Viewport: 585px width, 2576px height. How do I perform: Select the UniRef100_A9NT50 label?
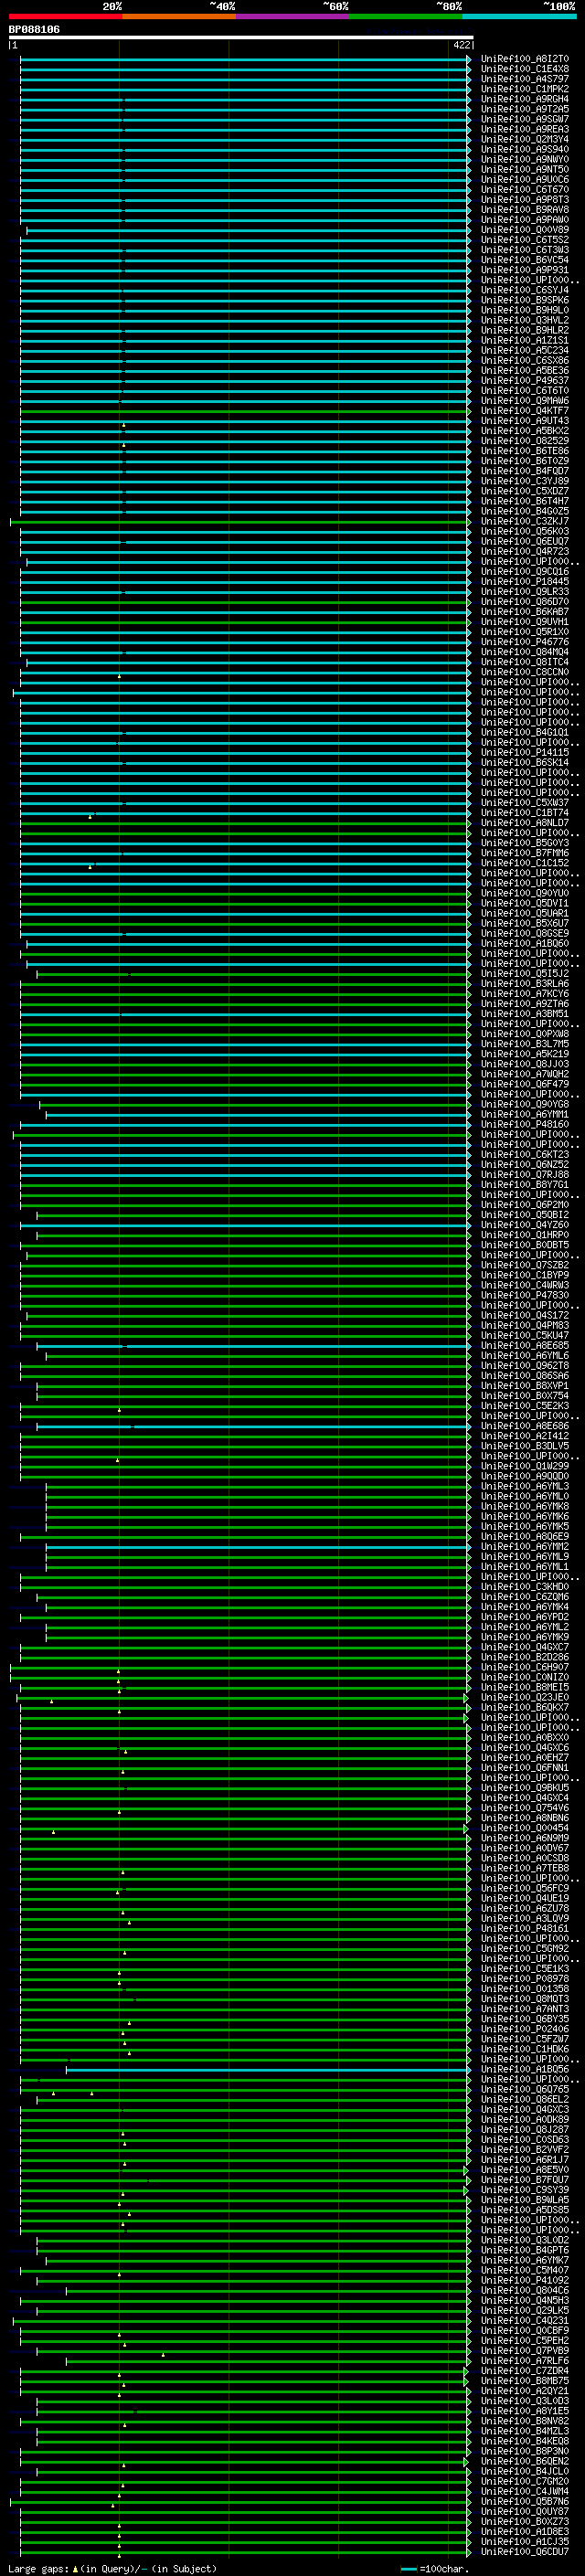point(525,169)
